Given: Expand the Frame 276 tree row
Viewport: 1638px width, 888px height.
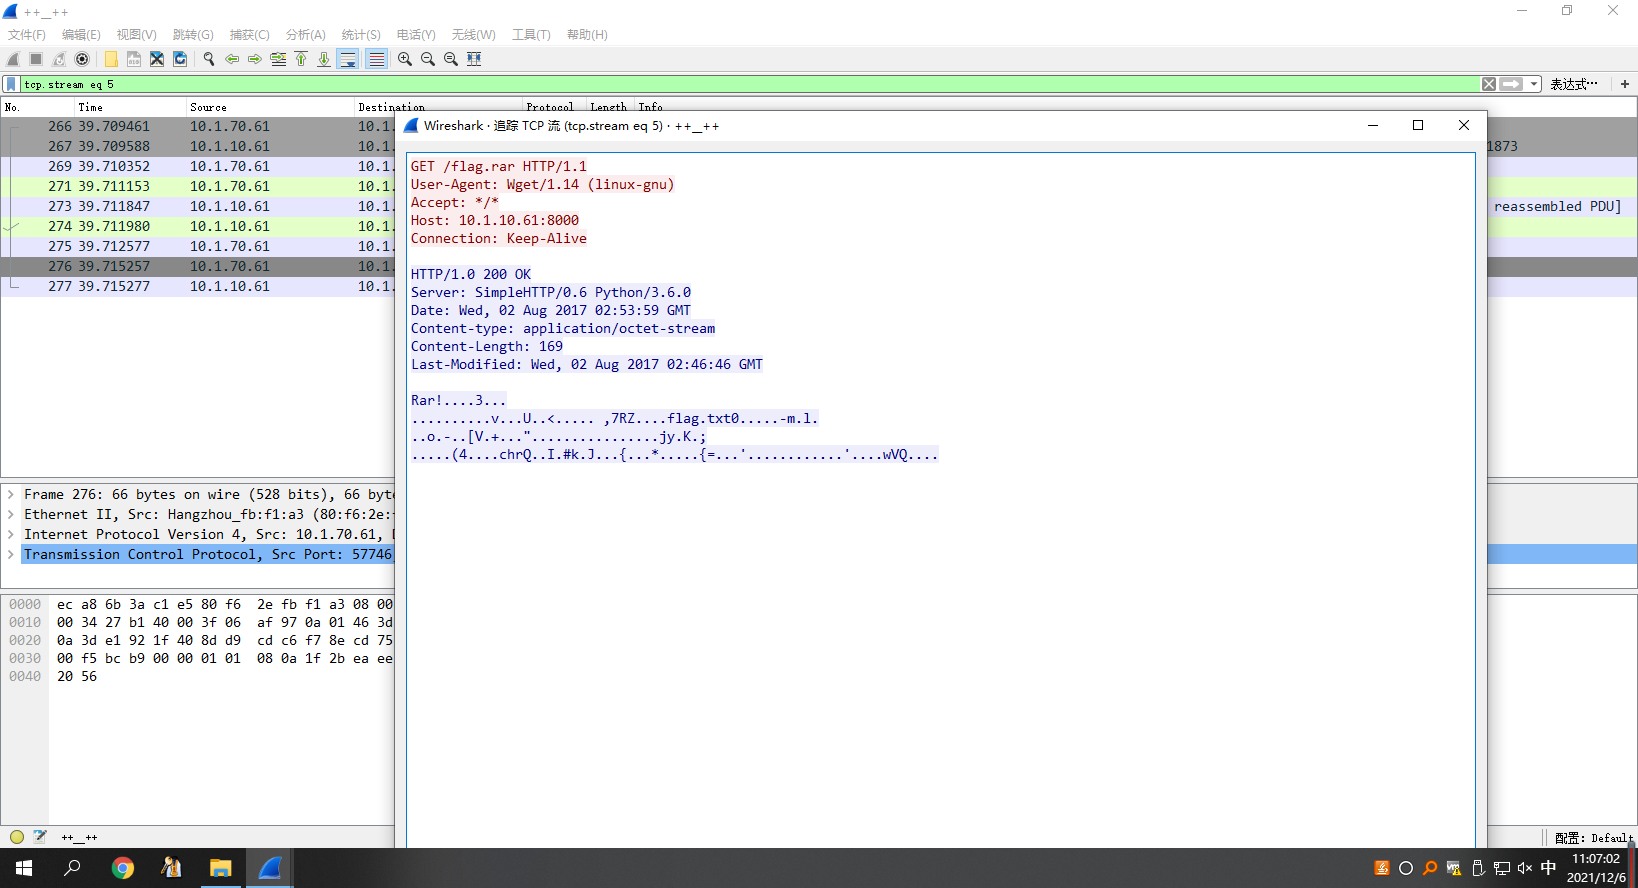Looking at the screenshot, I should click(x=11, y=494).
